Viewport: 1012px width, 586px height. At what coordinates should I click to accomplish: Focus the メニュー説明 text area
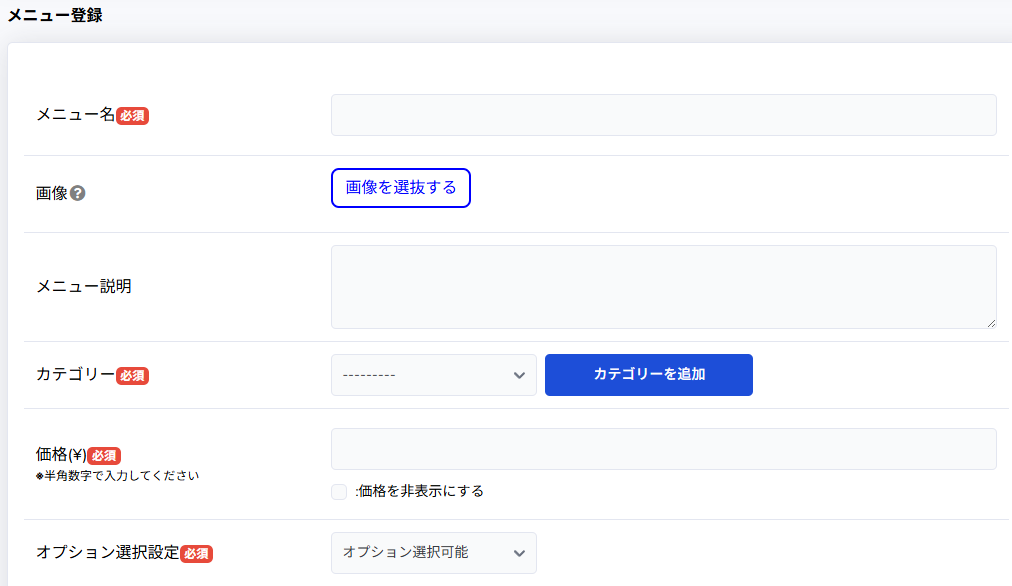click(663, 286)
